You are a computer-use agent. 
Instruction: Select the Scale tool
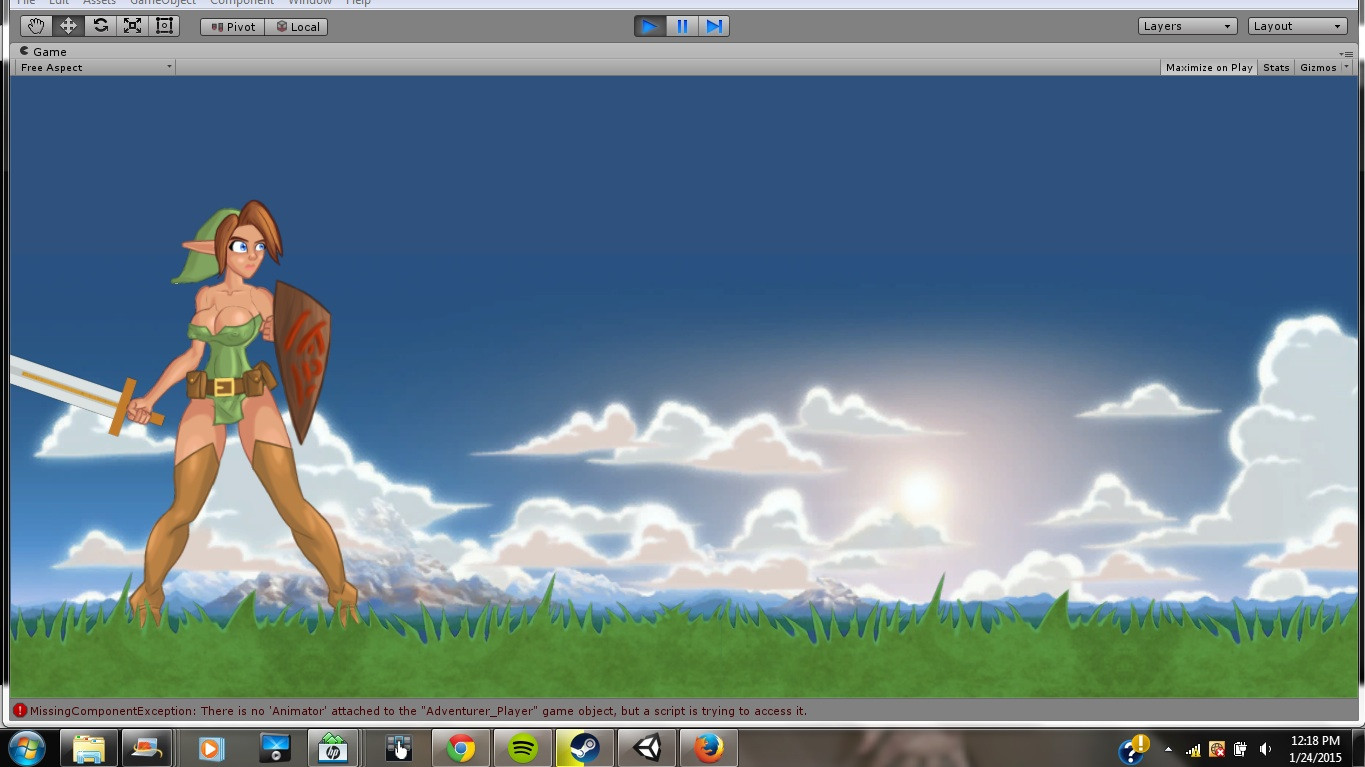point(132,26)
